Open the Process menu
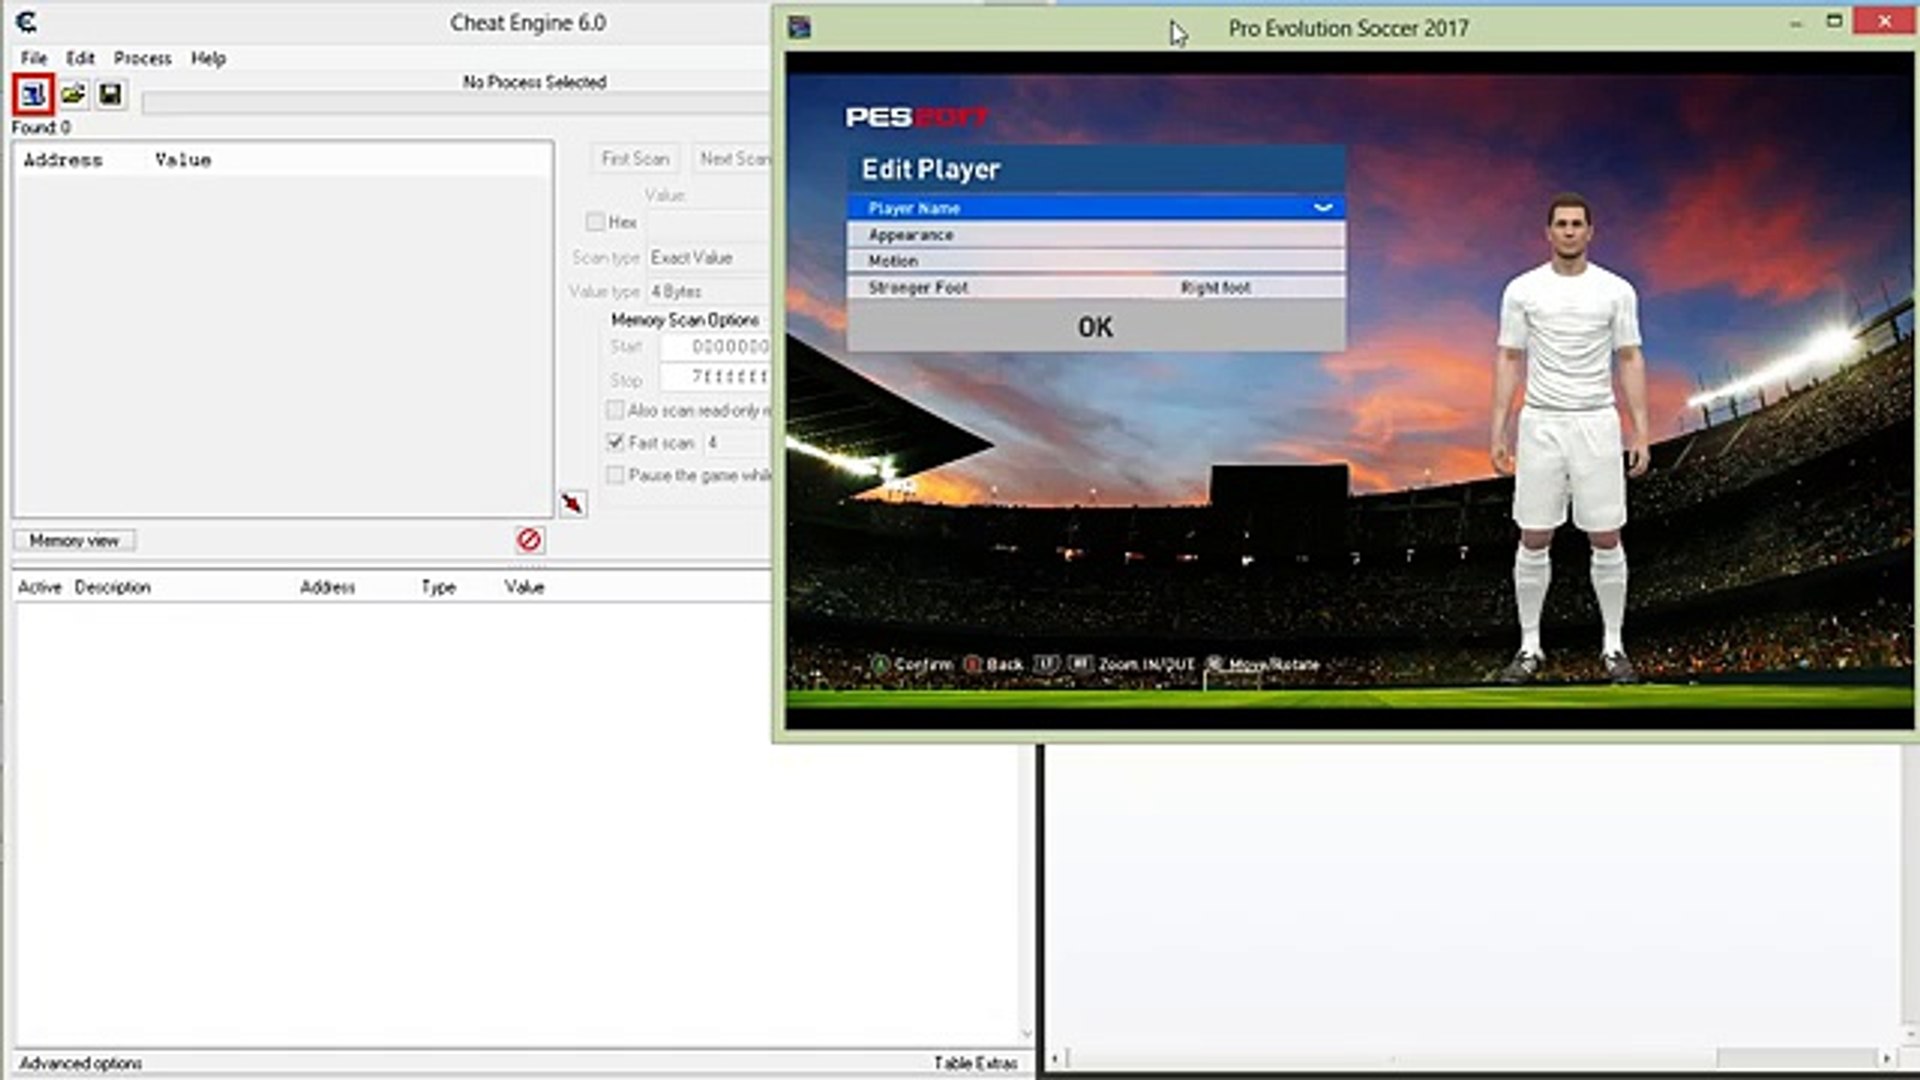The width and height of the screenshot is (1920, 1080). pyautogui.click(x=142, y=58)
